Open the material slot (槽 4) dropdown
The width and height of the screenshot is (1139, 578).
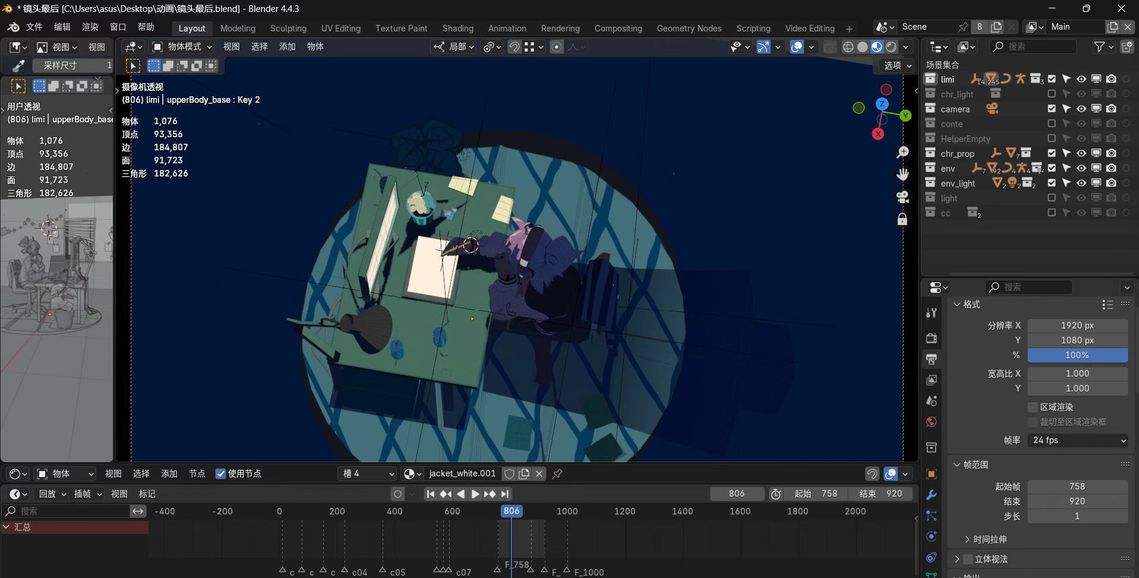coord(368,473)
